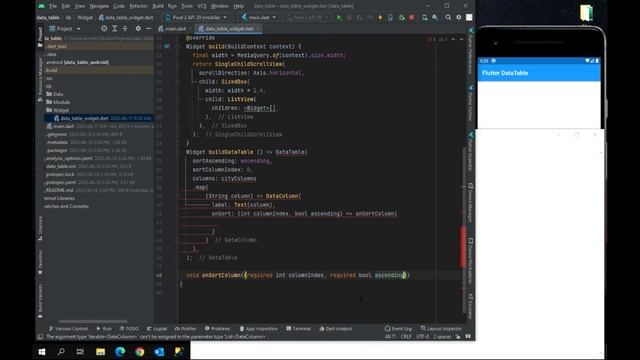Click Expand All icon in Project panel
Image resolution: width=640 pixels, height=360 pixels.
pos(115,29)
